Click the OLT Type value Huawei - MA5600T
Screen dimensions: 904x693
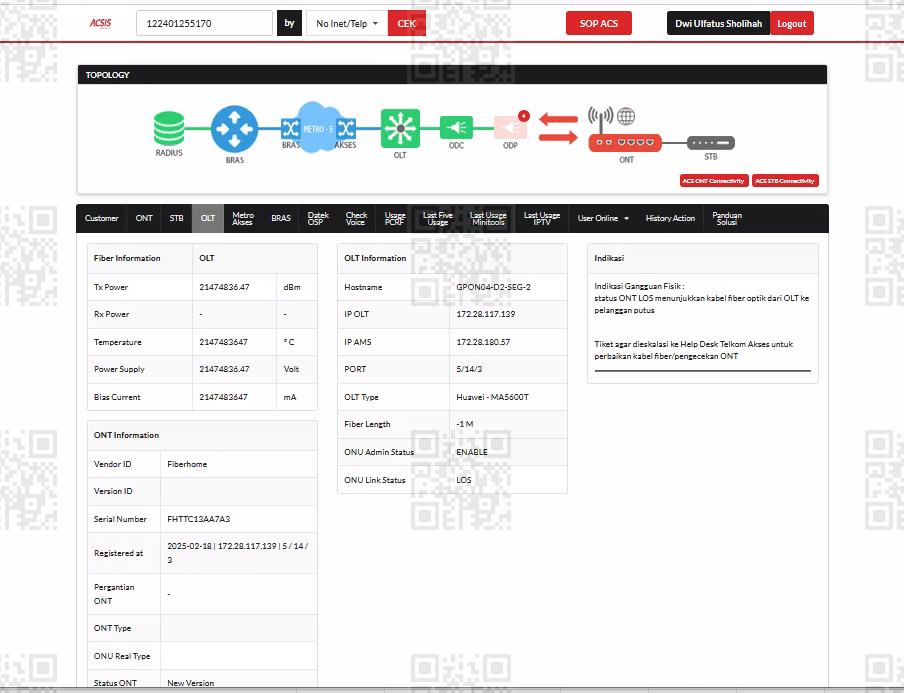(x=492, y=397)
